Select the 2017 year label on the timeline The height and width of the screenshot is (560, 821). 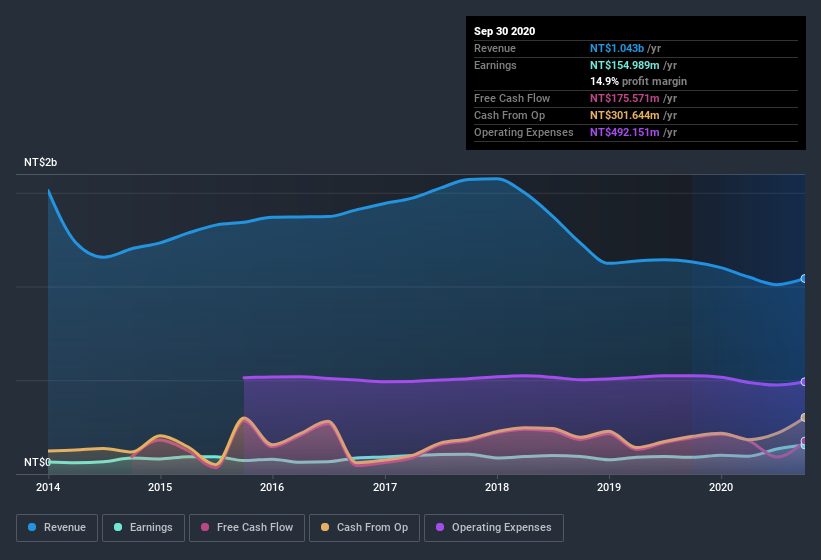(384, 487)
